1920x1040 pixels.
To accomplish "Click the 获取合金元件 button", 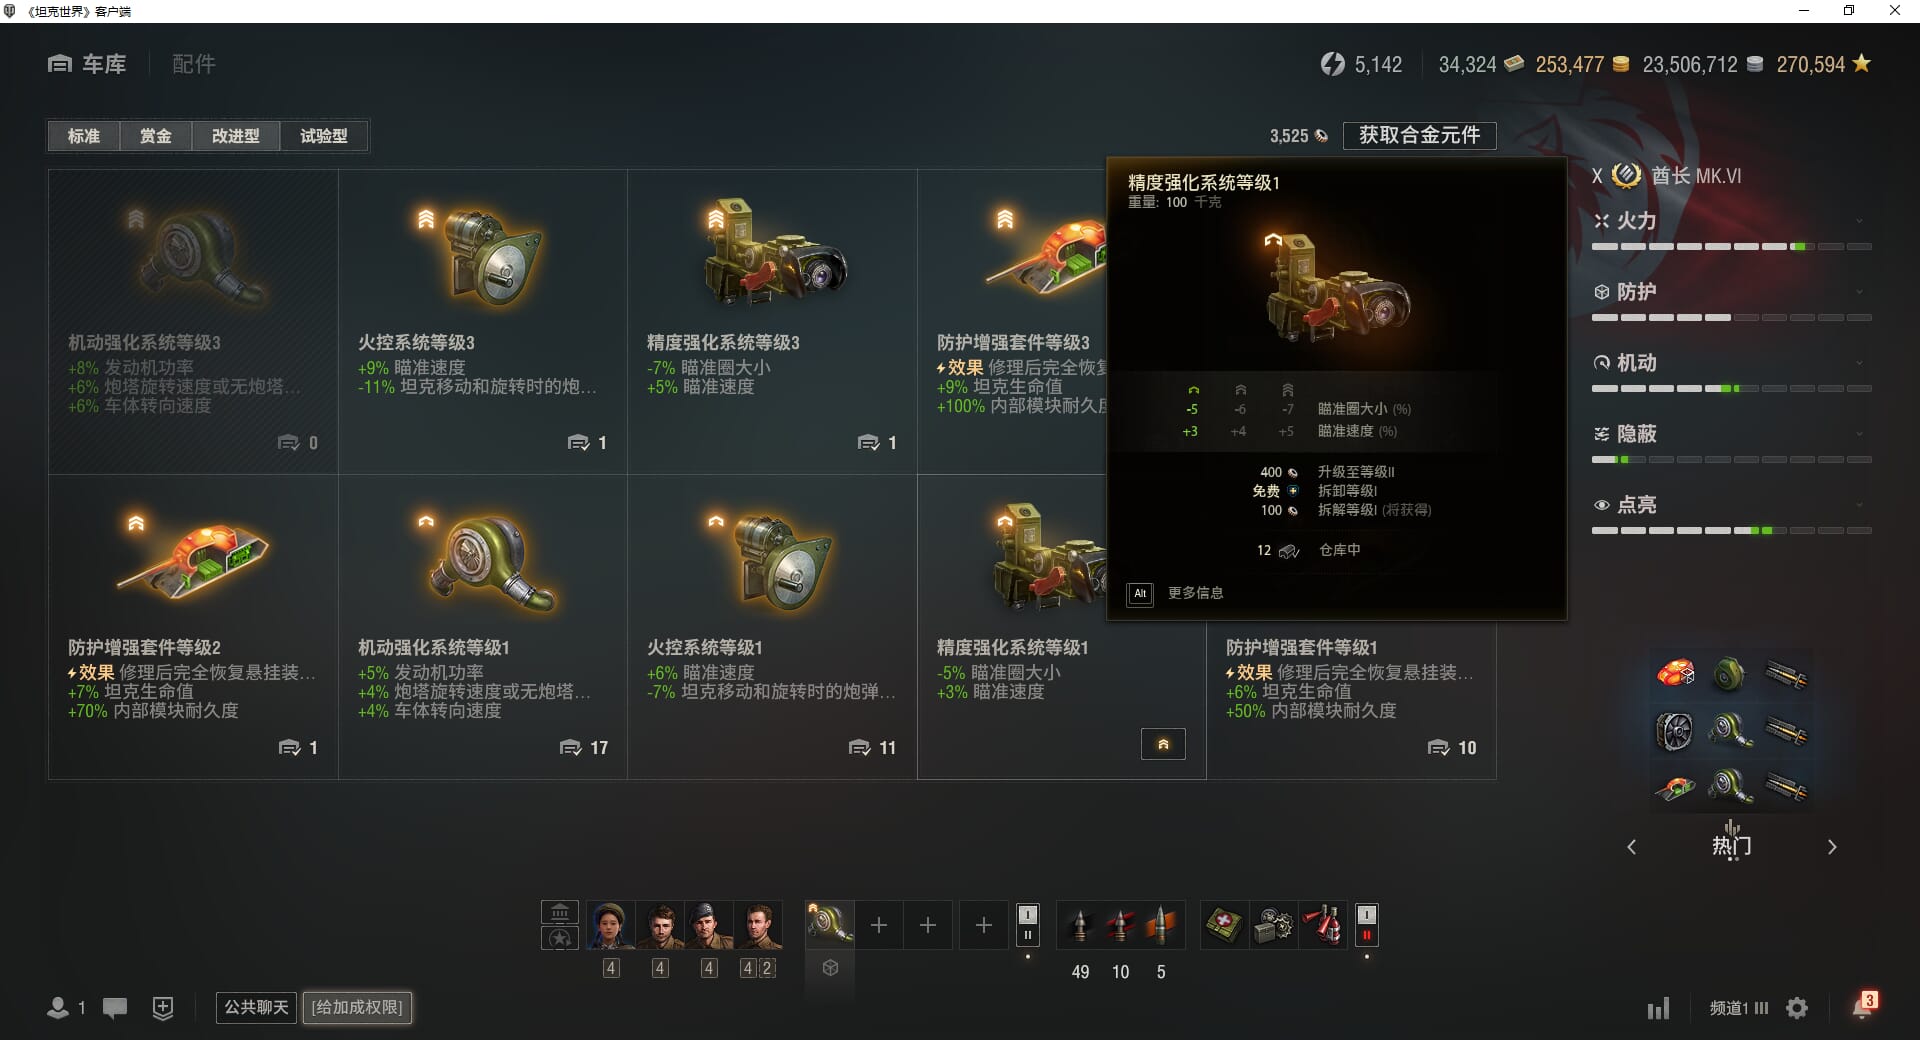I will tap(1419, 135).
